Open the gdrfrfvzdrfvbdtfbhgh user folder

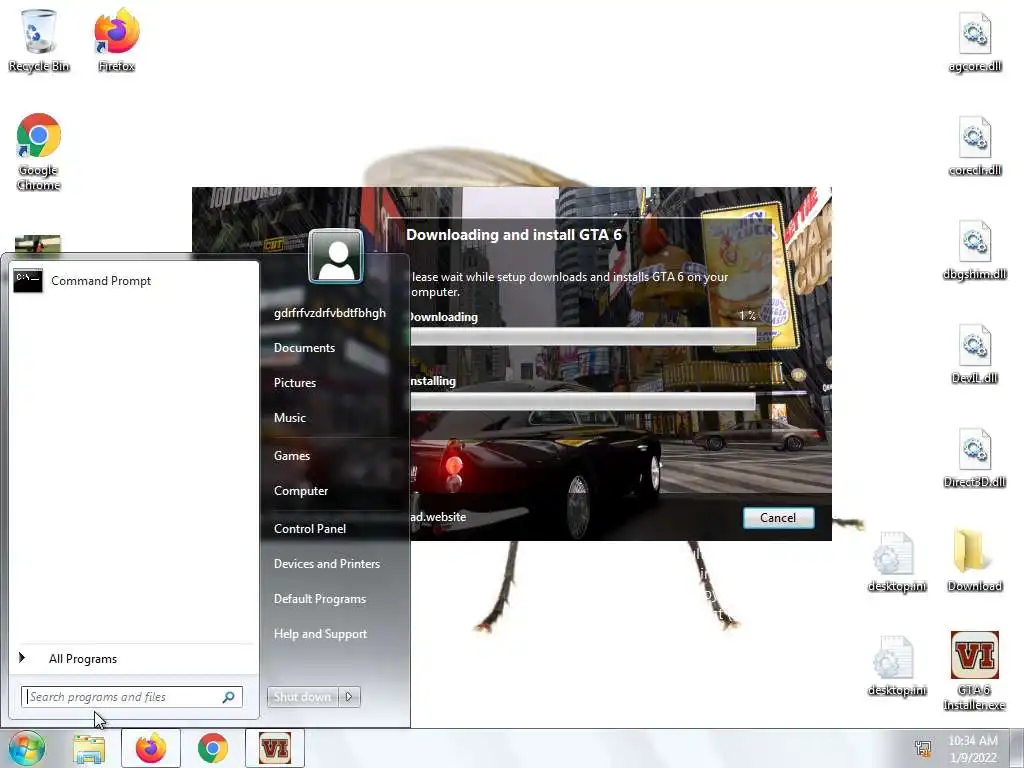(x=329, y=313)
